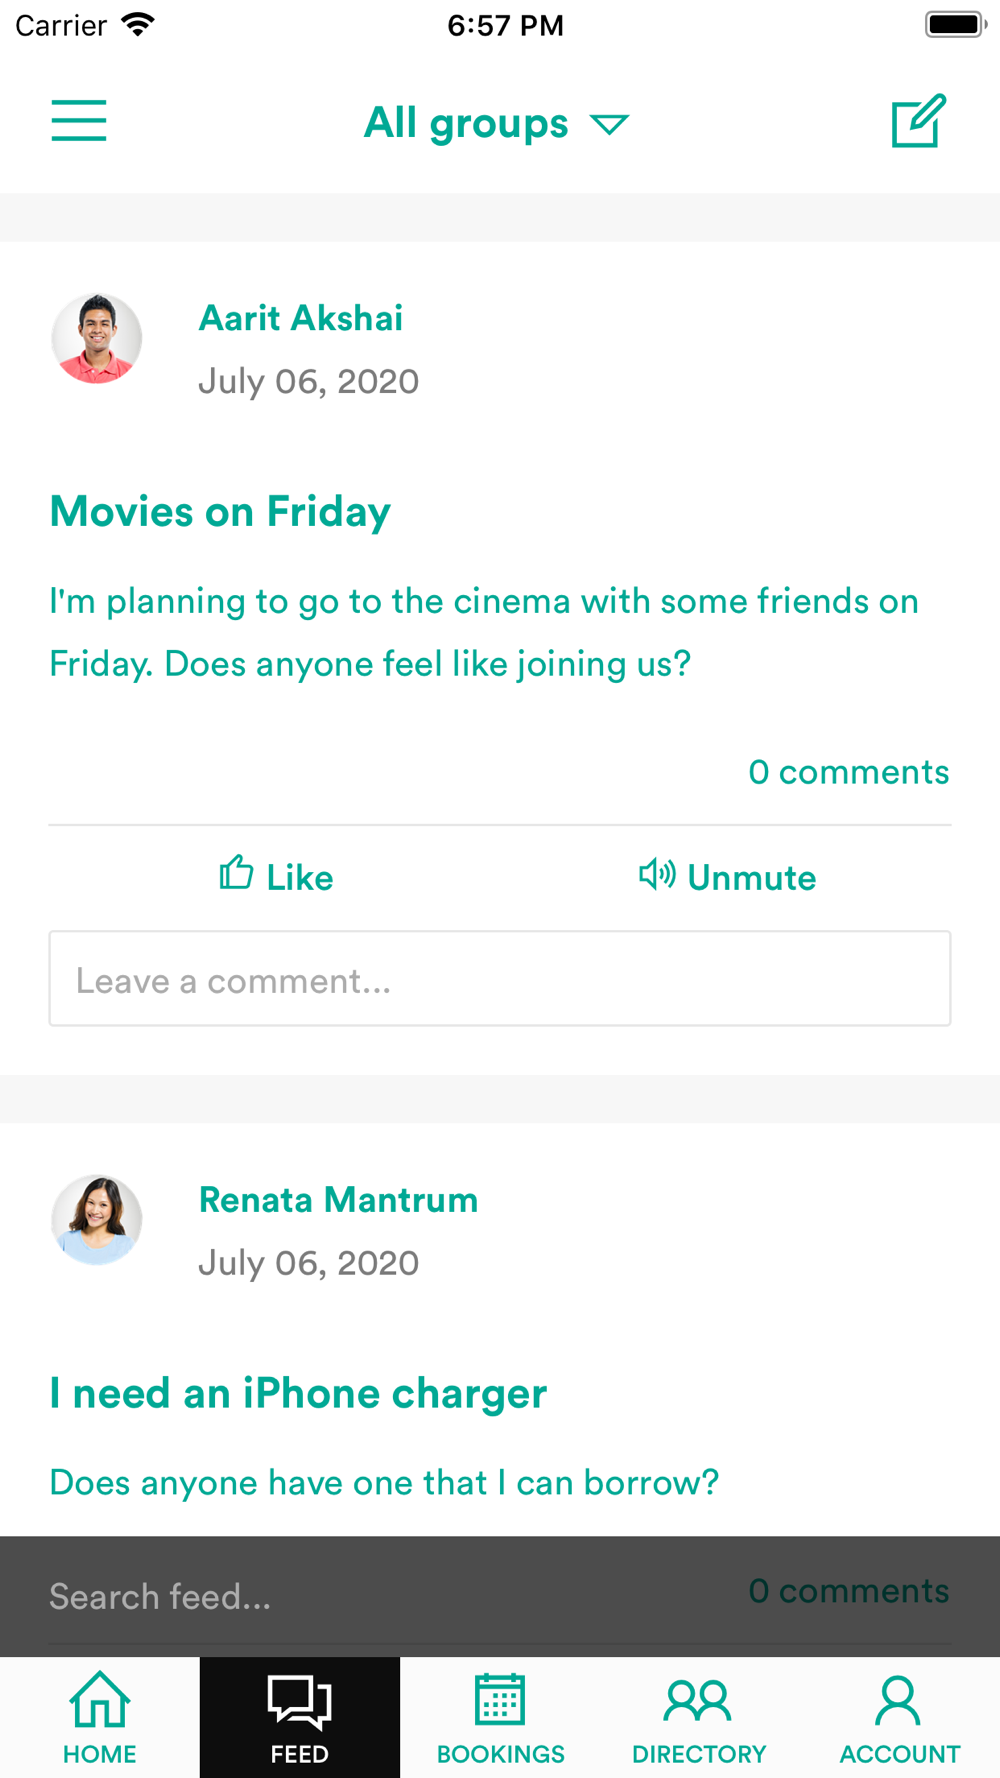
Task: Tap the compose new post icon
Action: click(x=918, y=121)
